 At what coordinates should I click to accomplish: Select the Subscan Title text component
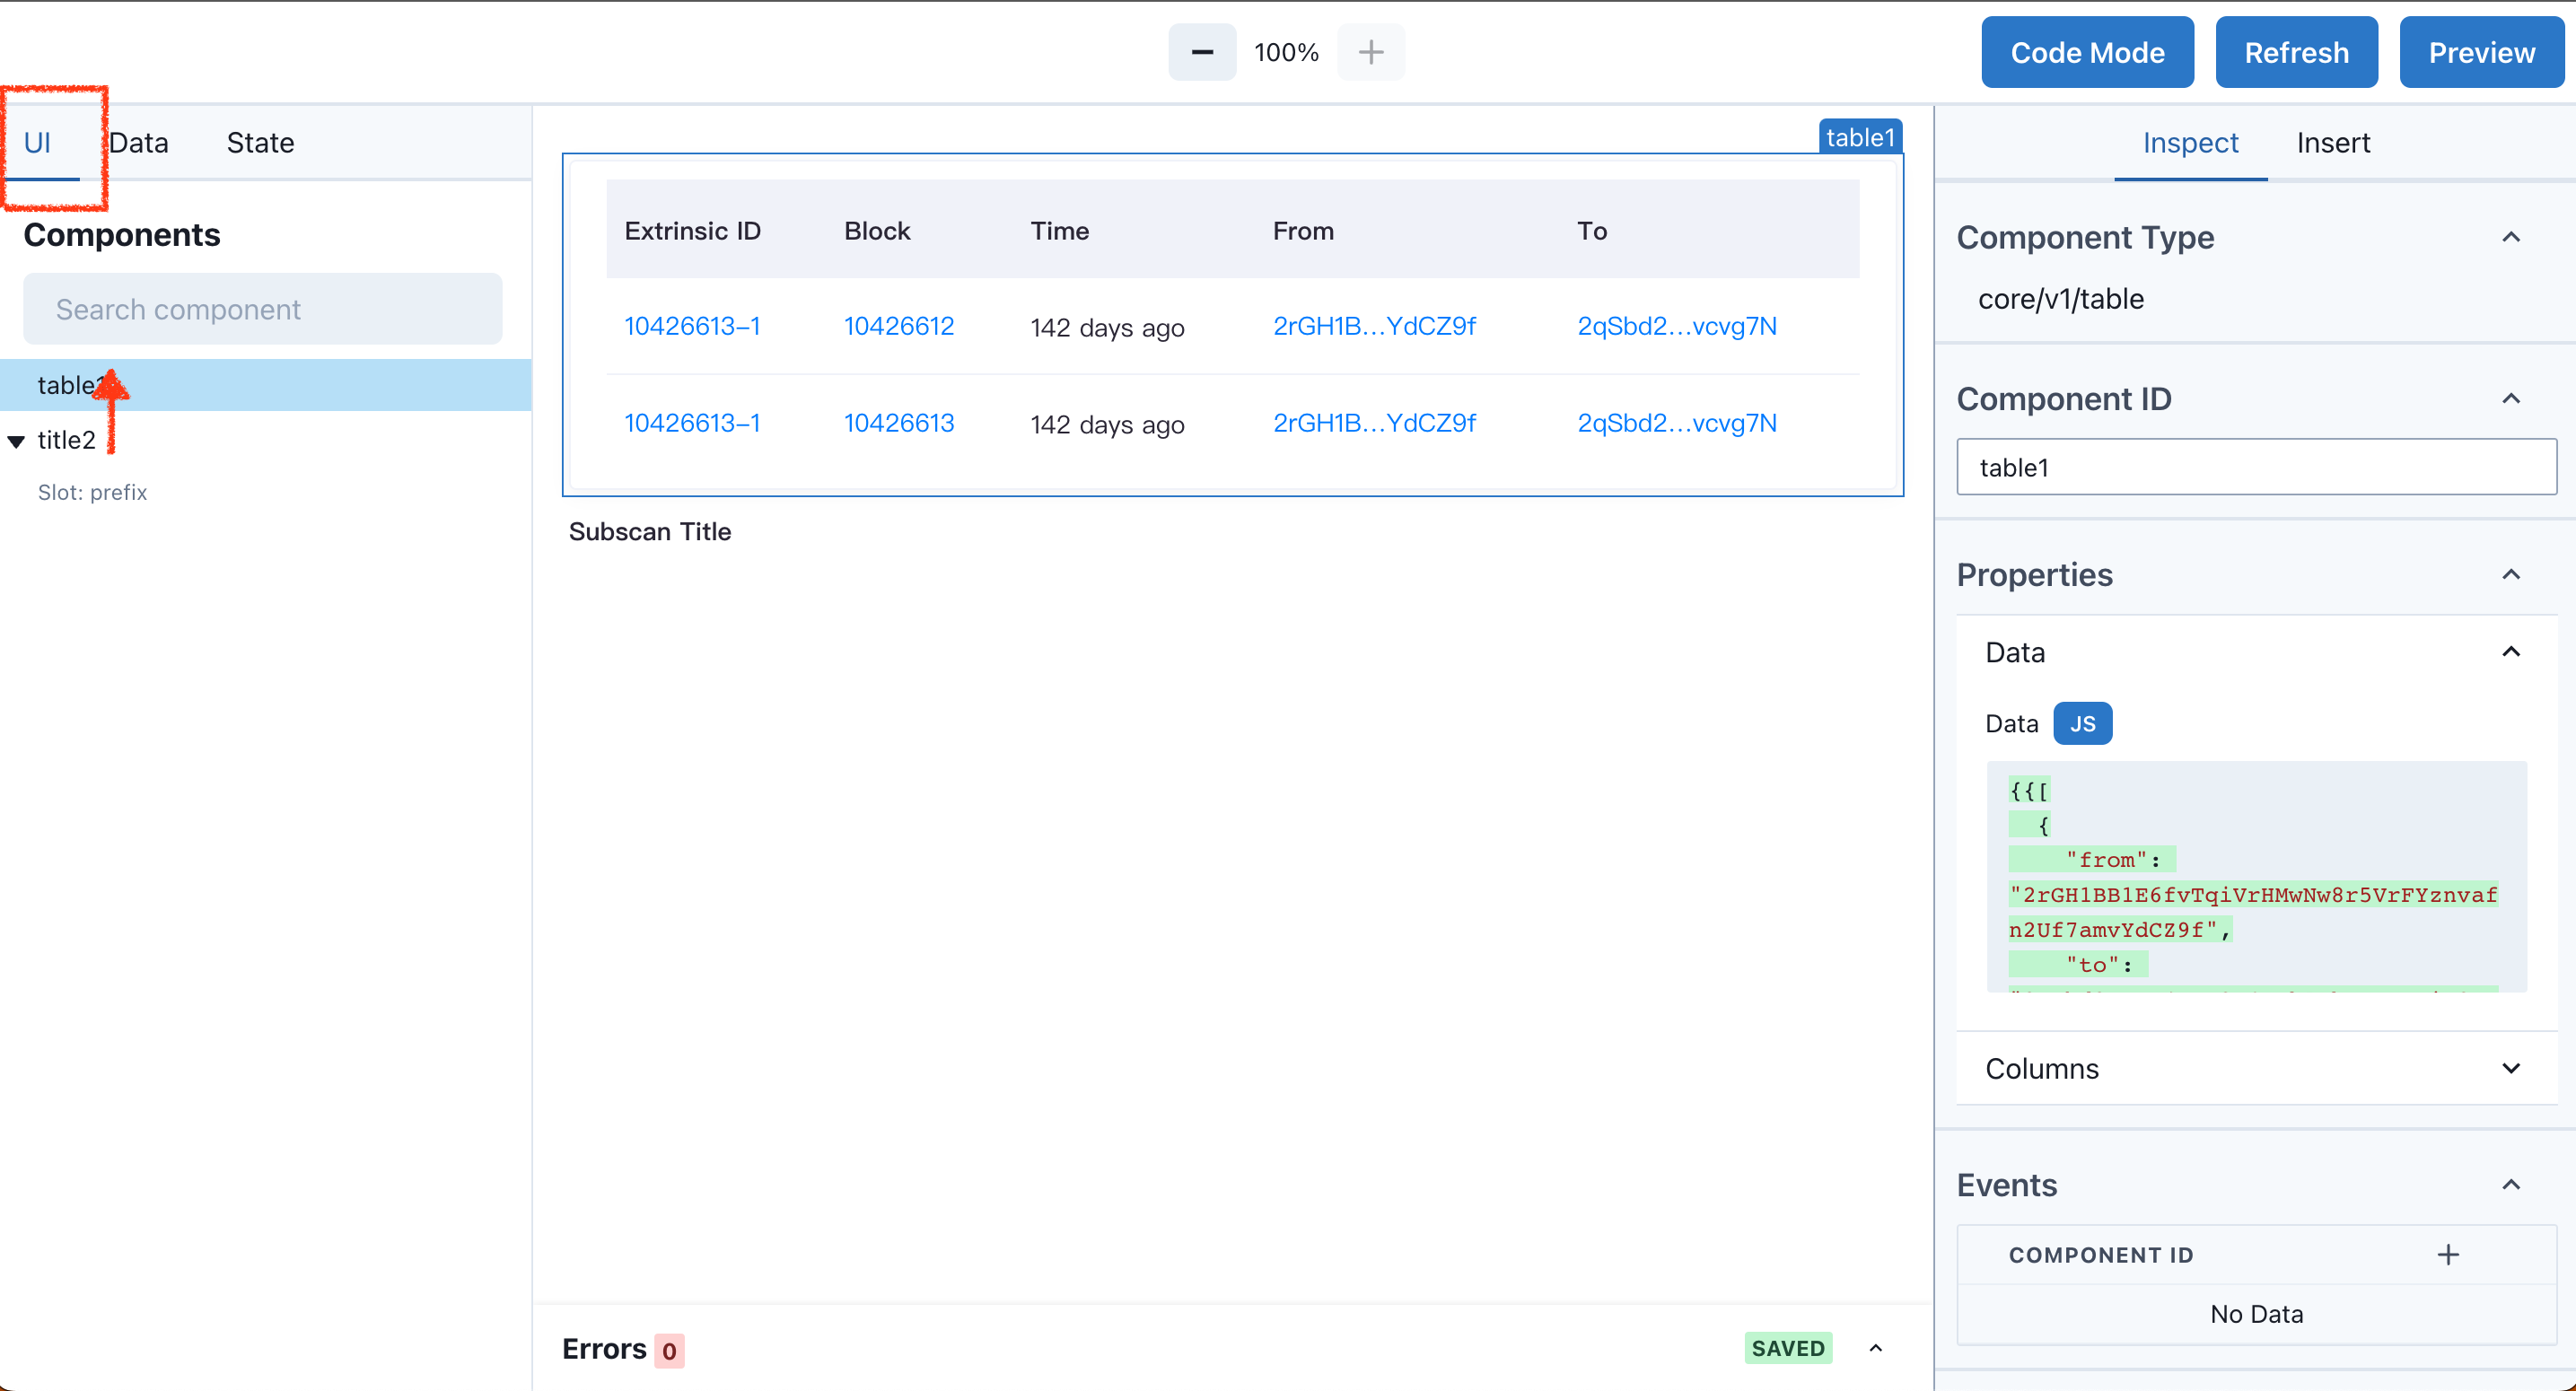[x=650, y=531]
